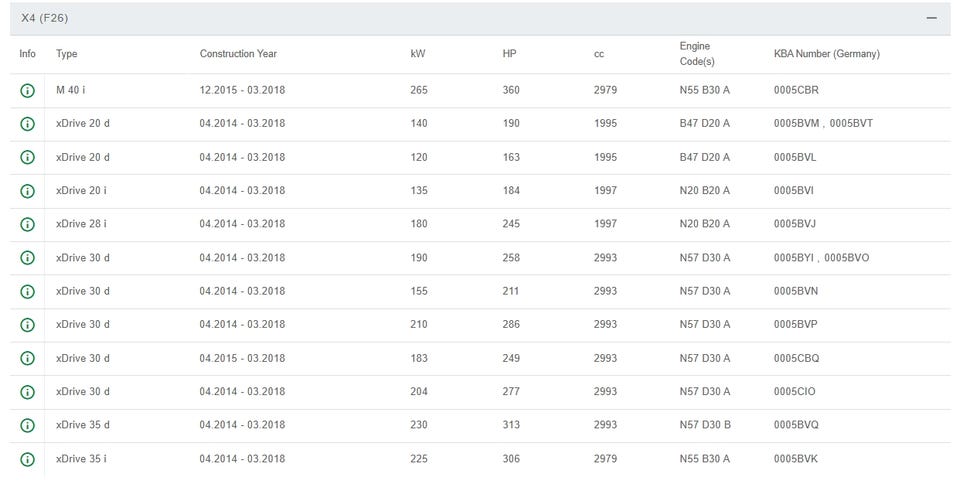Viewport: 960px width, 484px height.
Task: Show info for xDrive 35 i row
Action: click(x=28, y=459)
